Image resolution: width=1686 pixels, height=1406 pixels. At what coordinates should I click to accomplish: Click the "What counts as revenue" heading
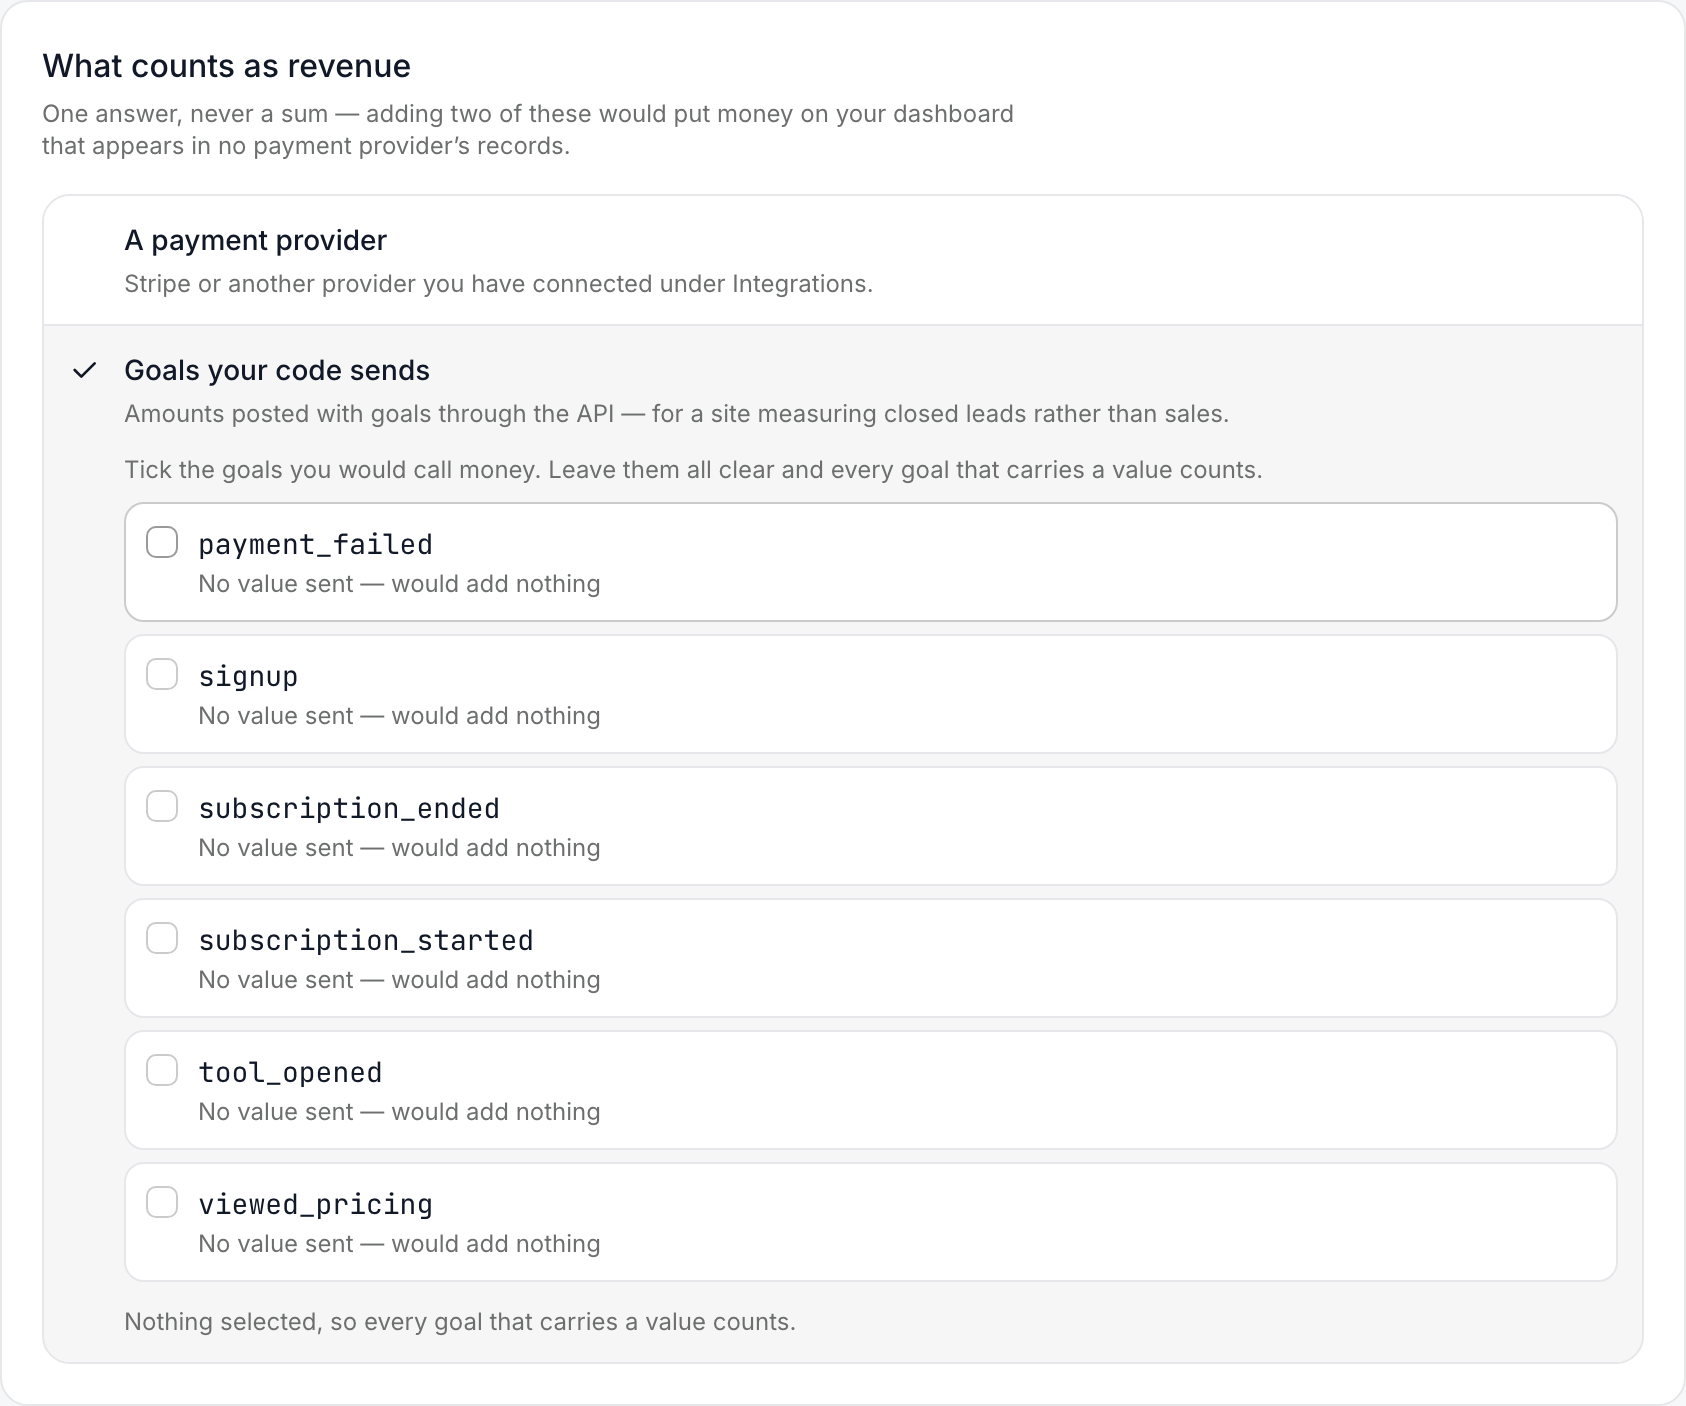(227, 66)
